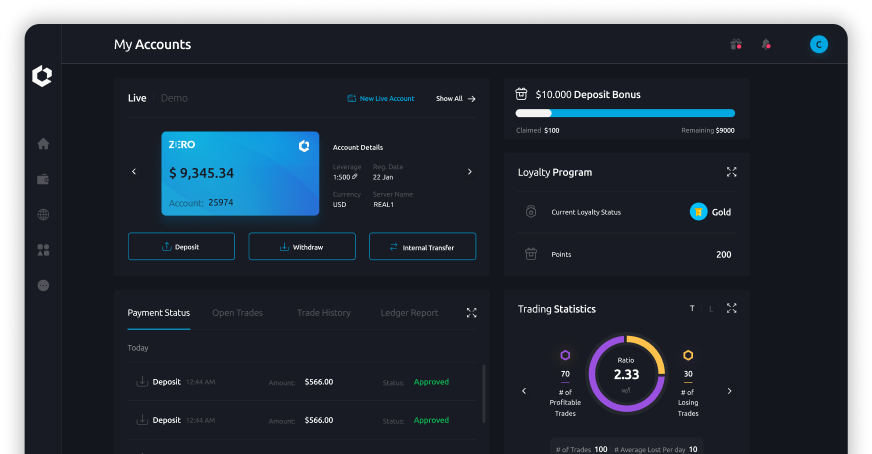Click the globe icon in the sidebar
Screen dimensions: 872x454
tap(43, 215)
